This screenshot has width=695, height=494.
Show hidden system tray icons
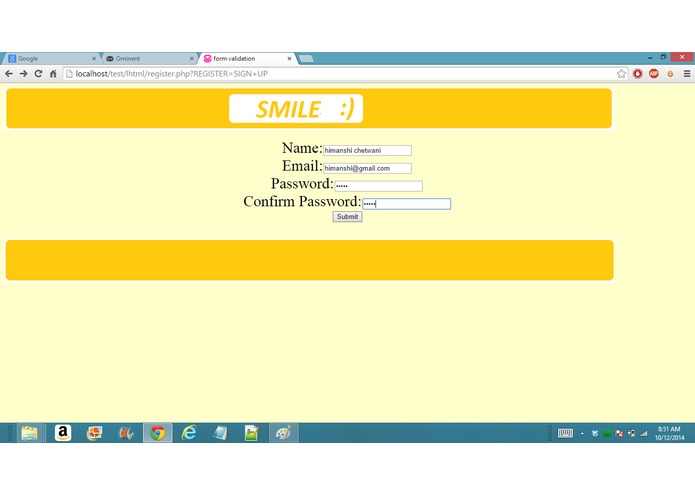582,434
